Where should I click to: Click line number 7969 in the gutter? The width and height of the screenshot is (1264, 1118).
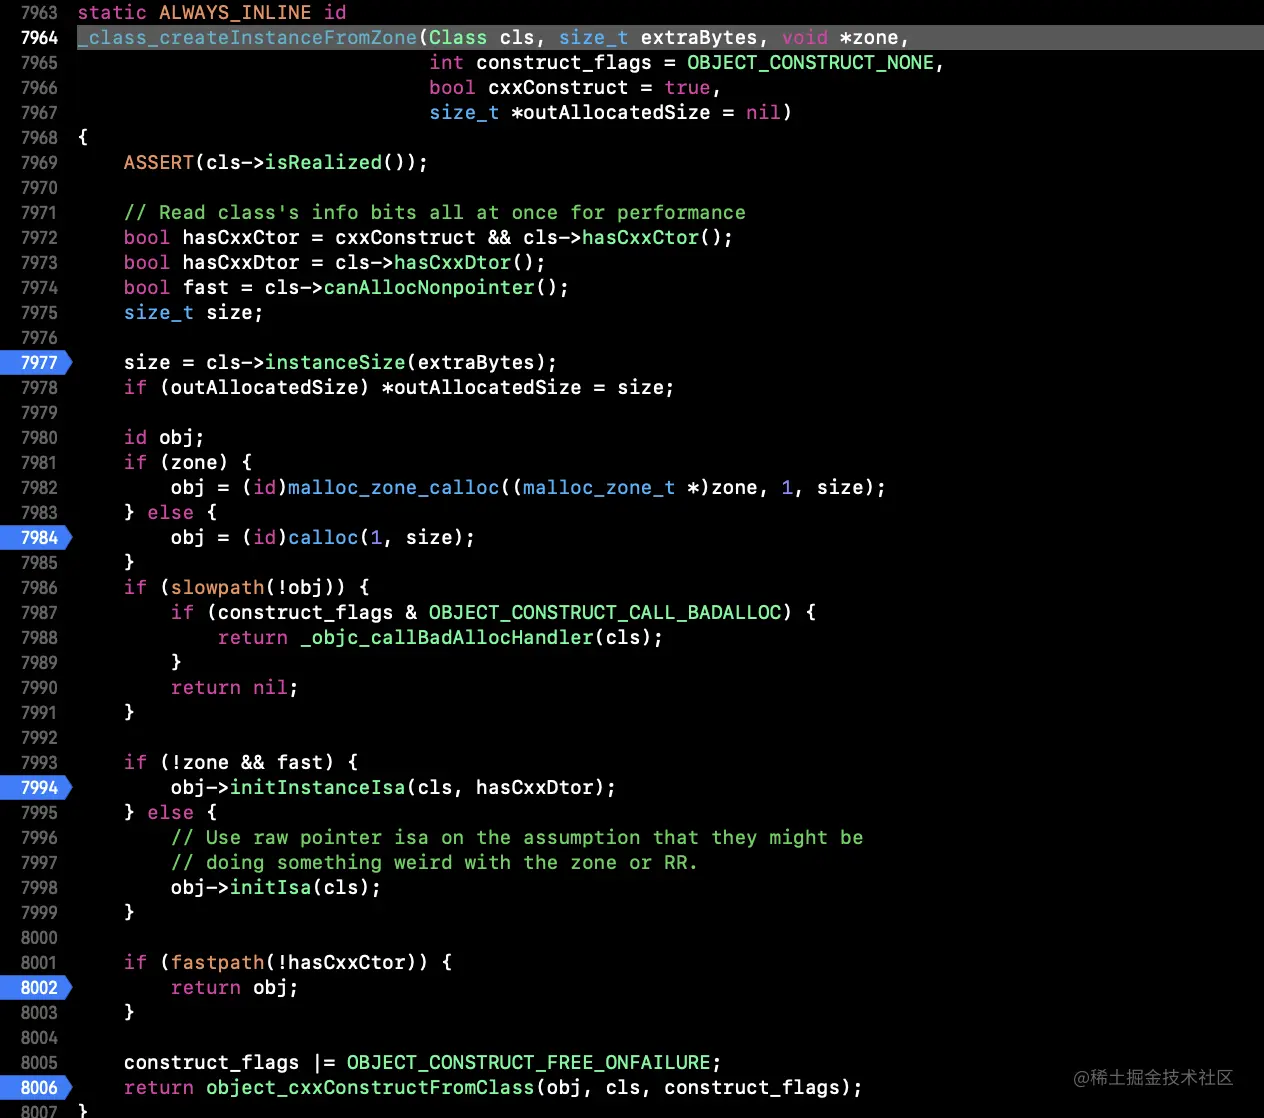[x=39, y=162]
